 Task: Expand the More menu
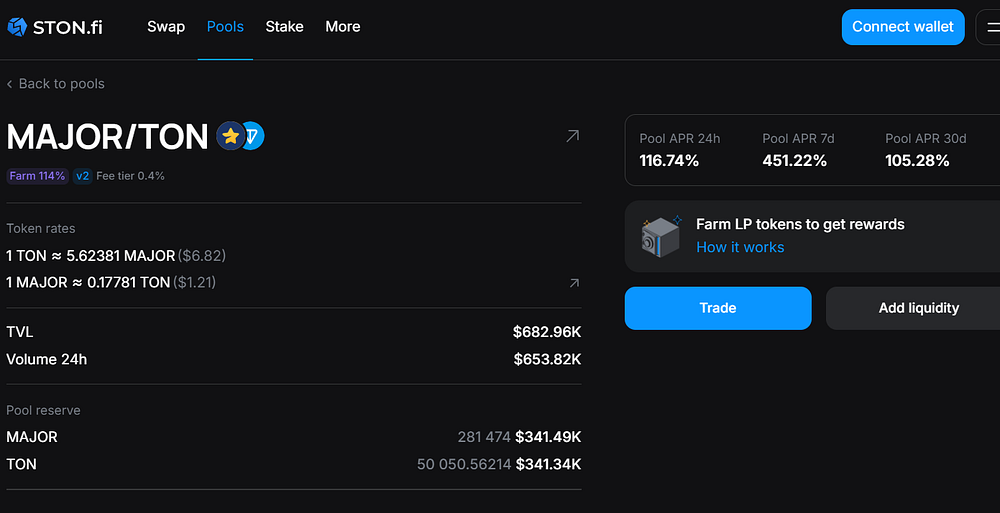(x=342, y=27)
